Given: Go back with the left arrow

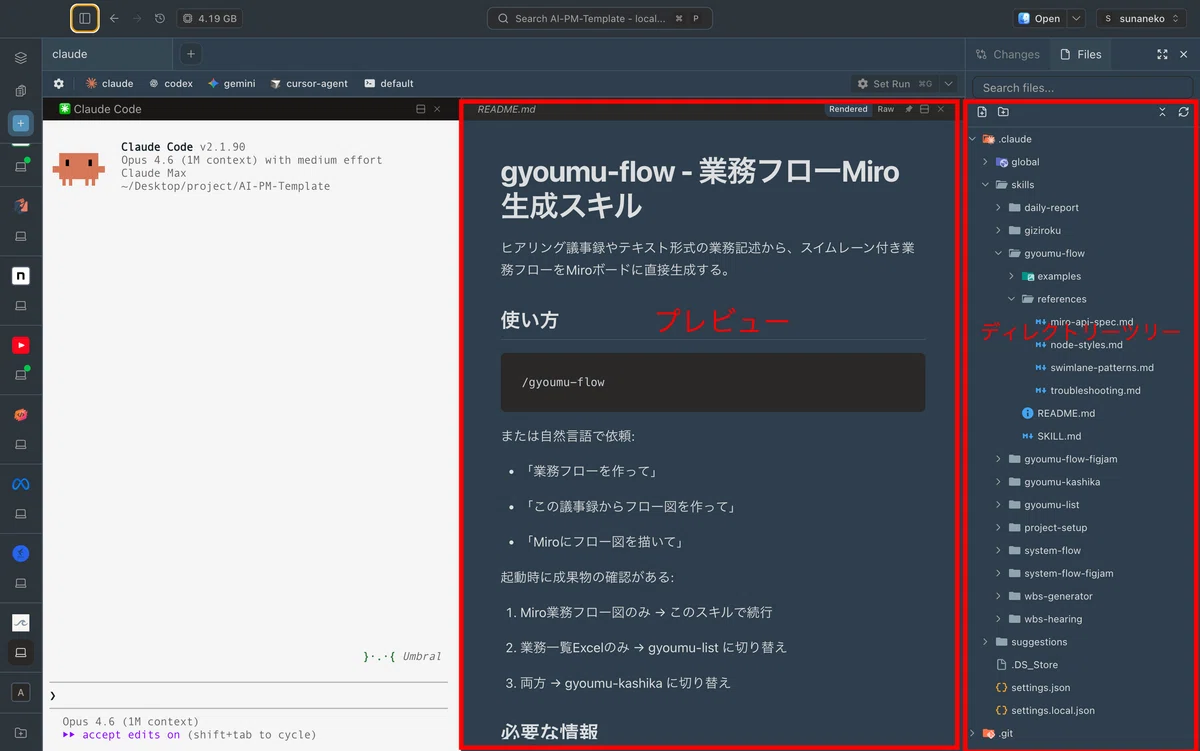Looking at the screenshot, I should pos(114,18).
